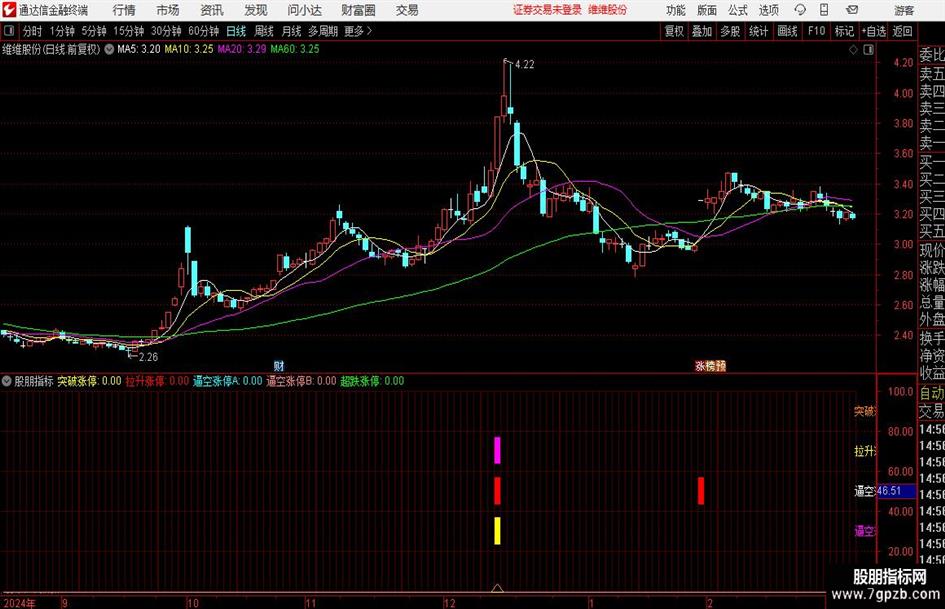Screen dimensions: 945x609
Task: Click the diamond icon at chart corner
Action: coord(853,50)
